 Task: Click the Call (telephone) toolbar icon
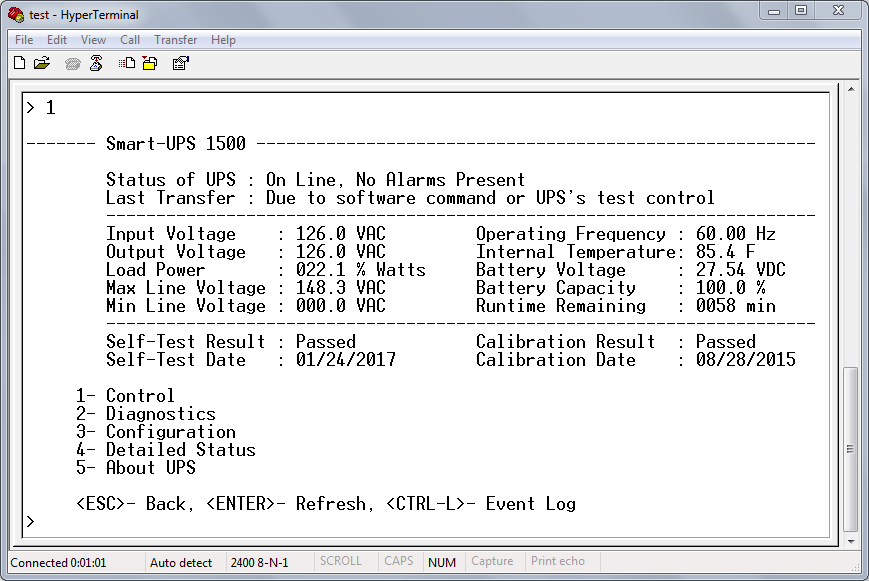point(73,64)
